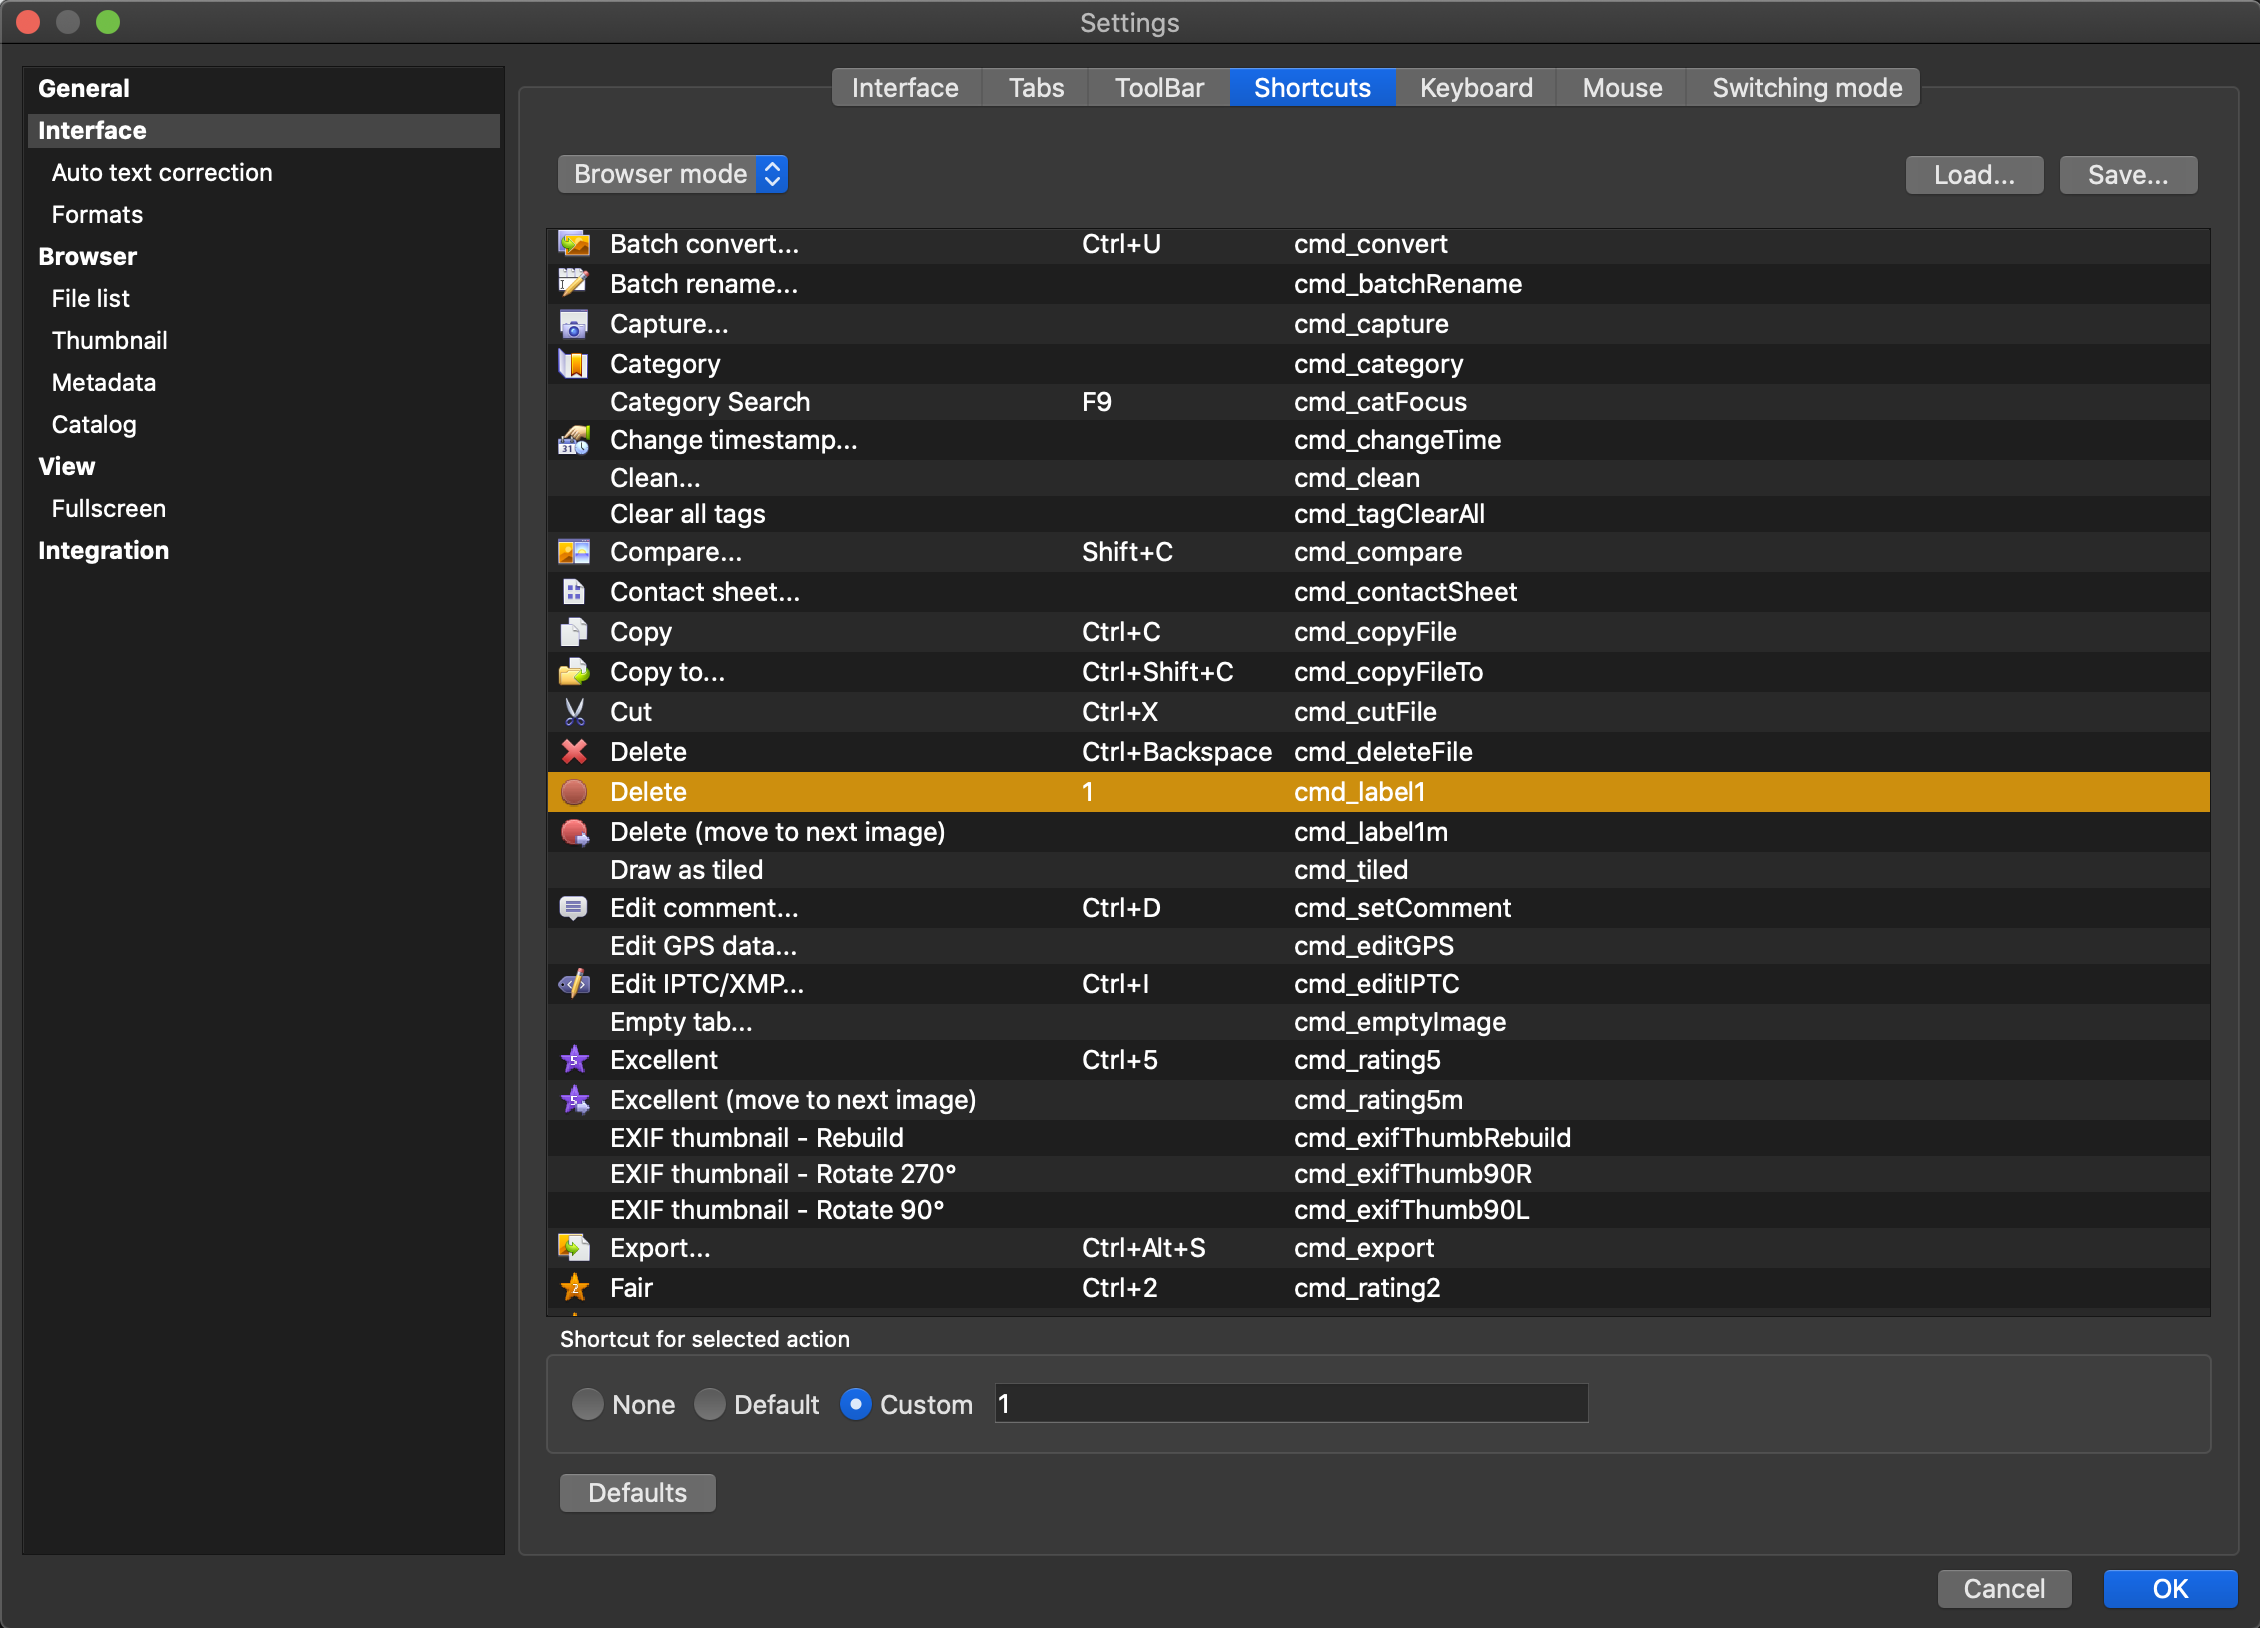Click the scissors Cut icon
Screen dimensions: 2260x1628
click(x=574, y=712)
